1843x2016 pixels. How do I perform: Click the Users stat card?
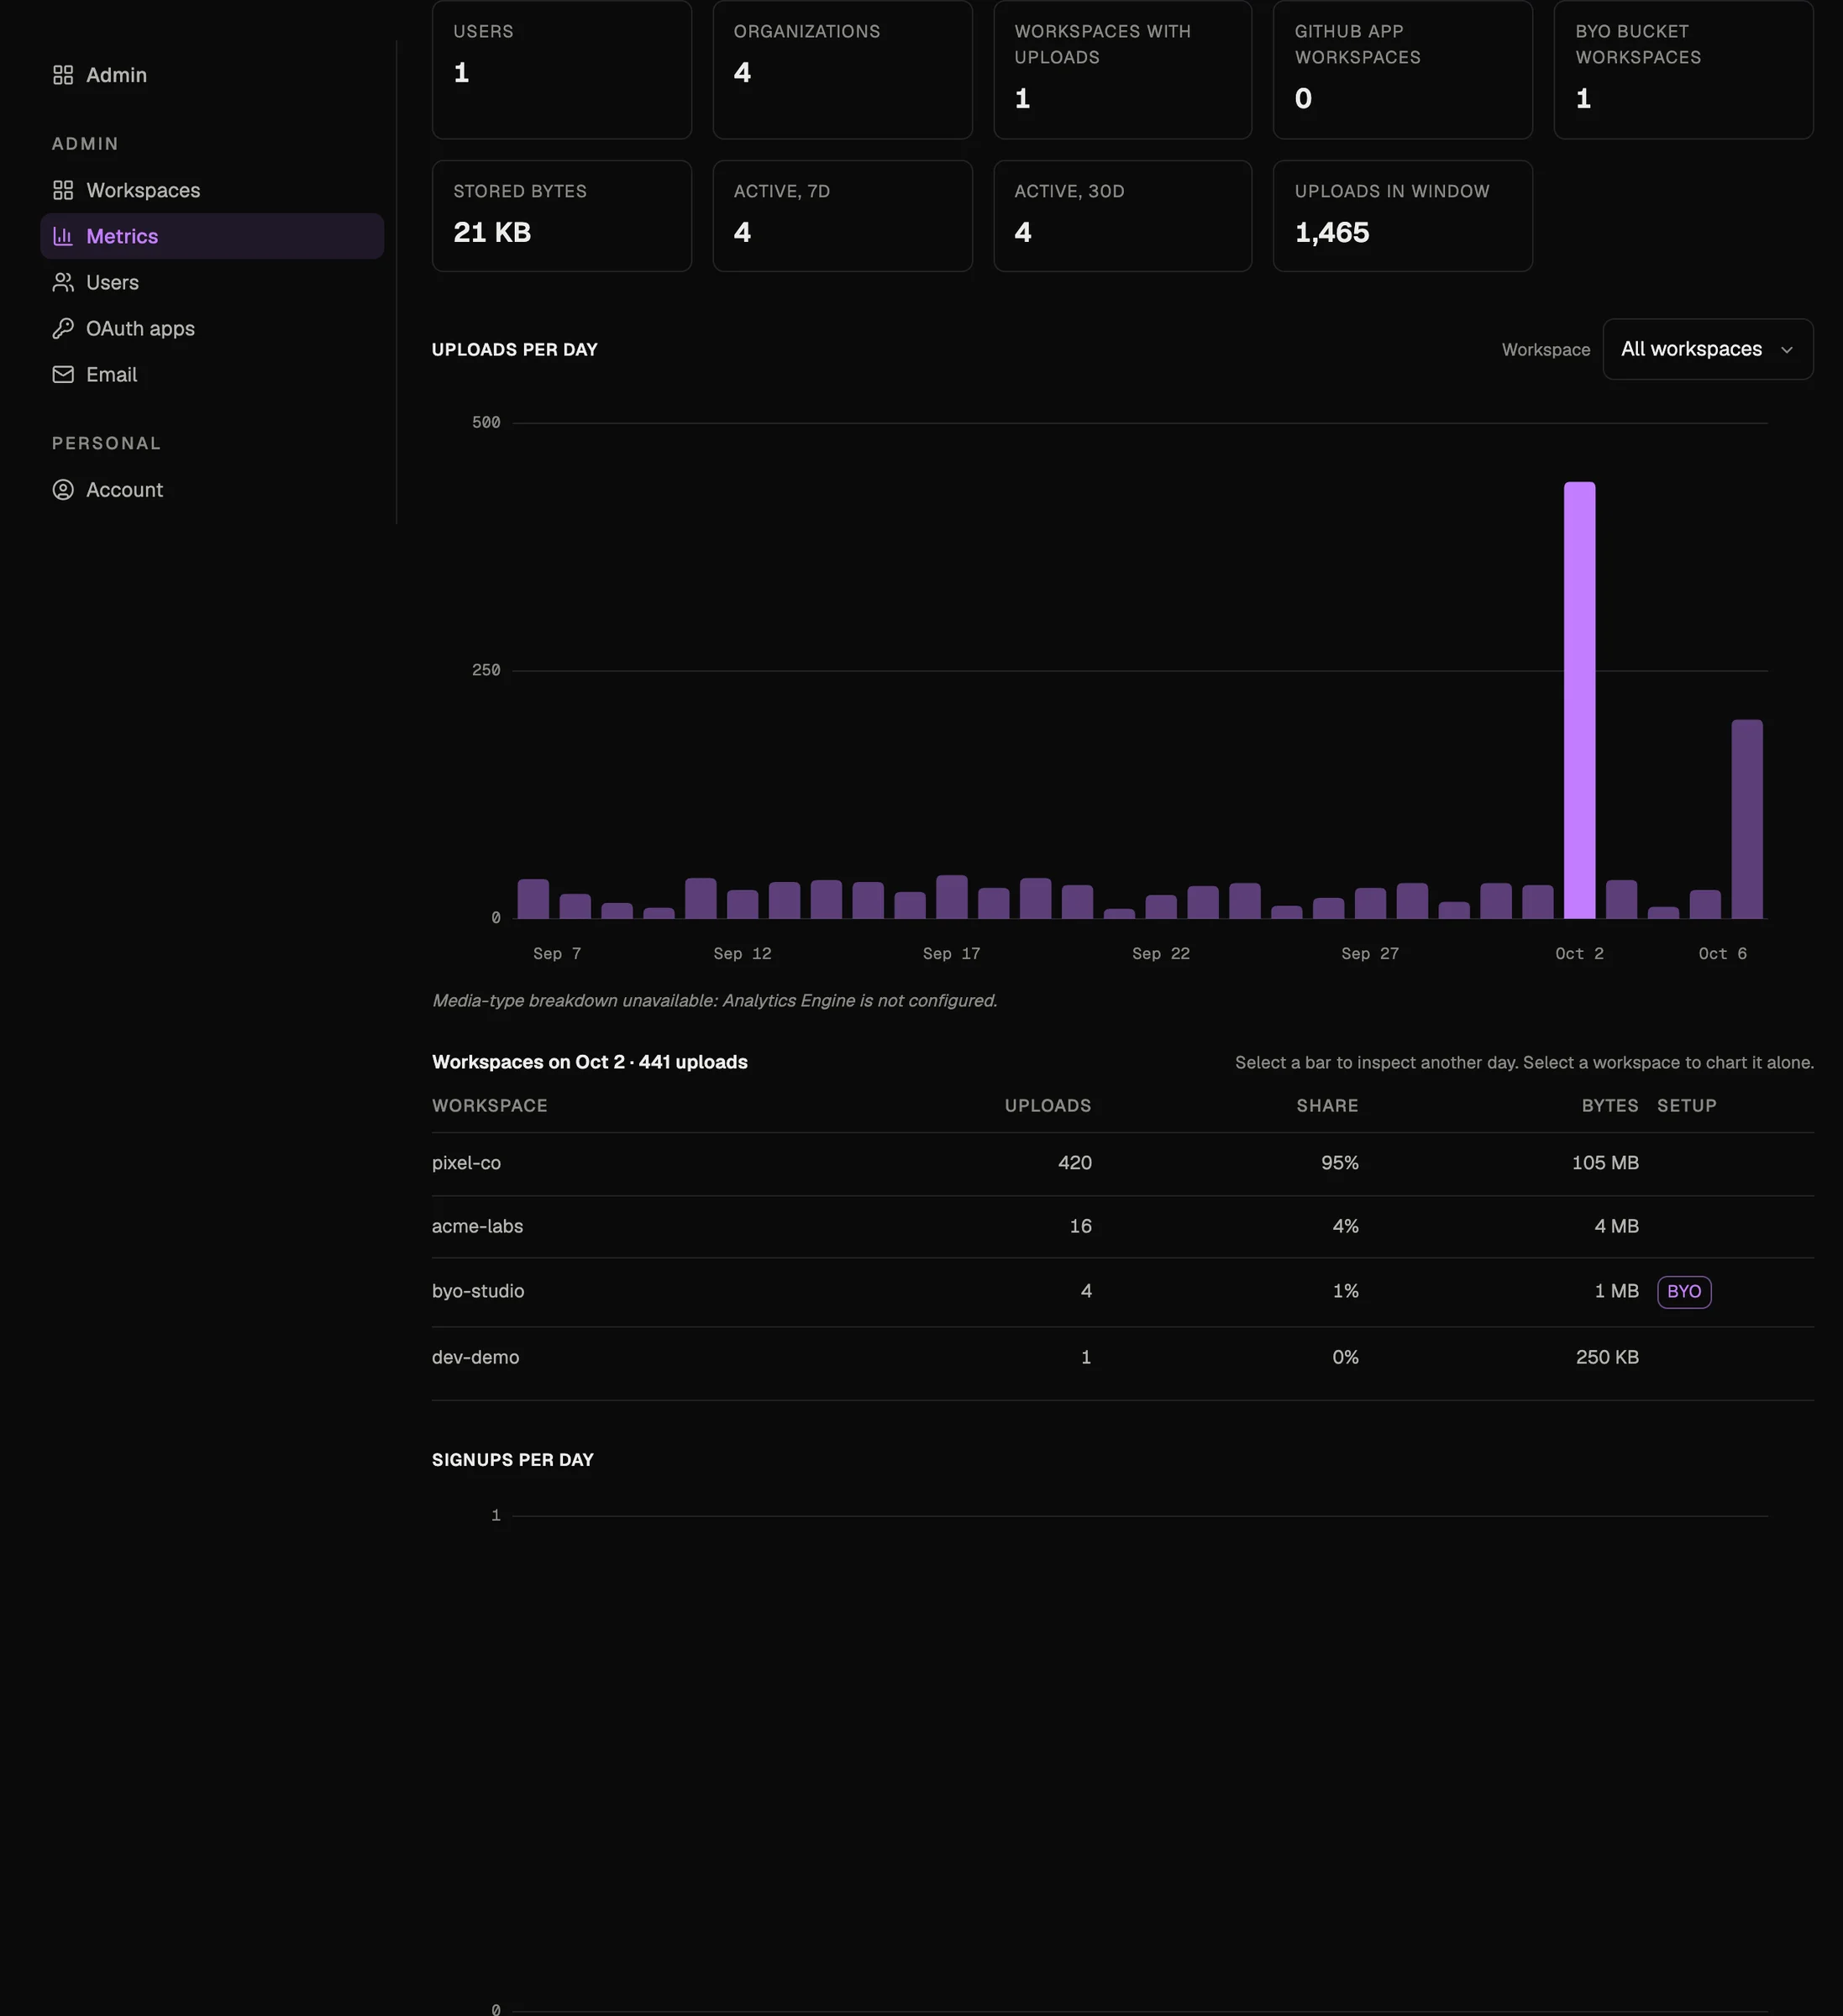561,69
